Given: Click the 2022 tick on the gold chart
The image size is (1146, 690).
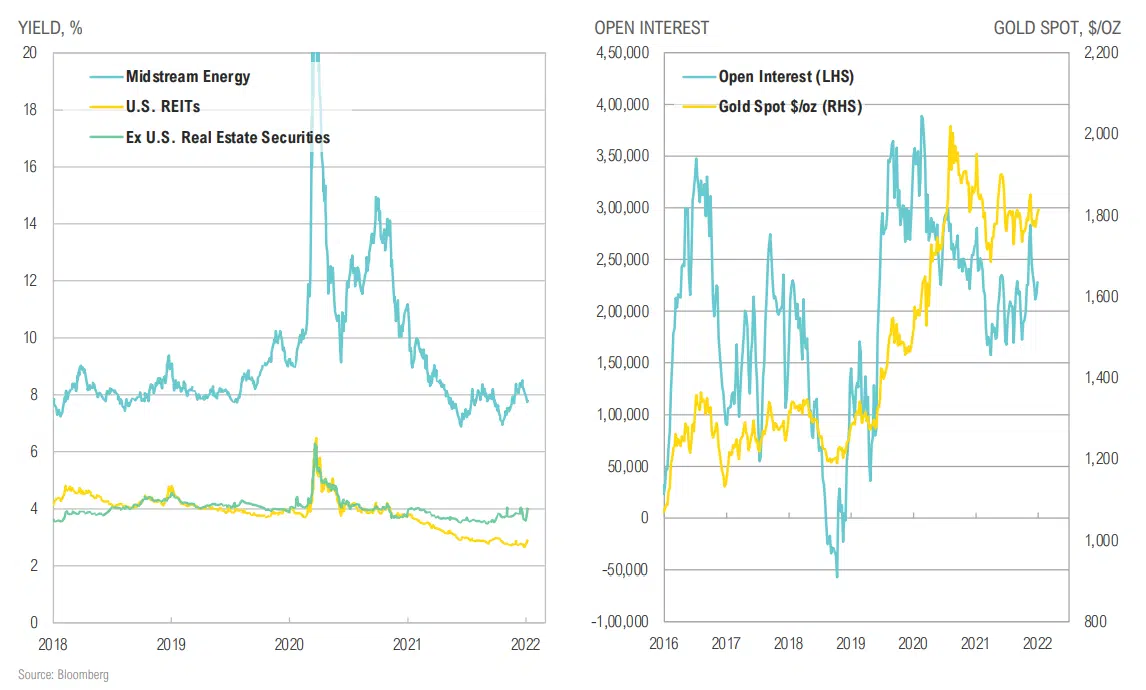Looking at the screenshot, I should (x=1038, y=644).
